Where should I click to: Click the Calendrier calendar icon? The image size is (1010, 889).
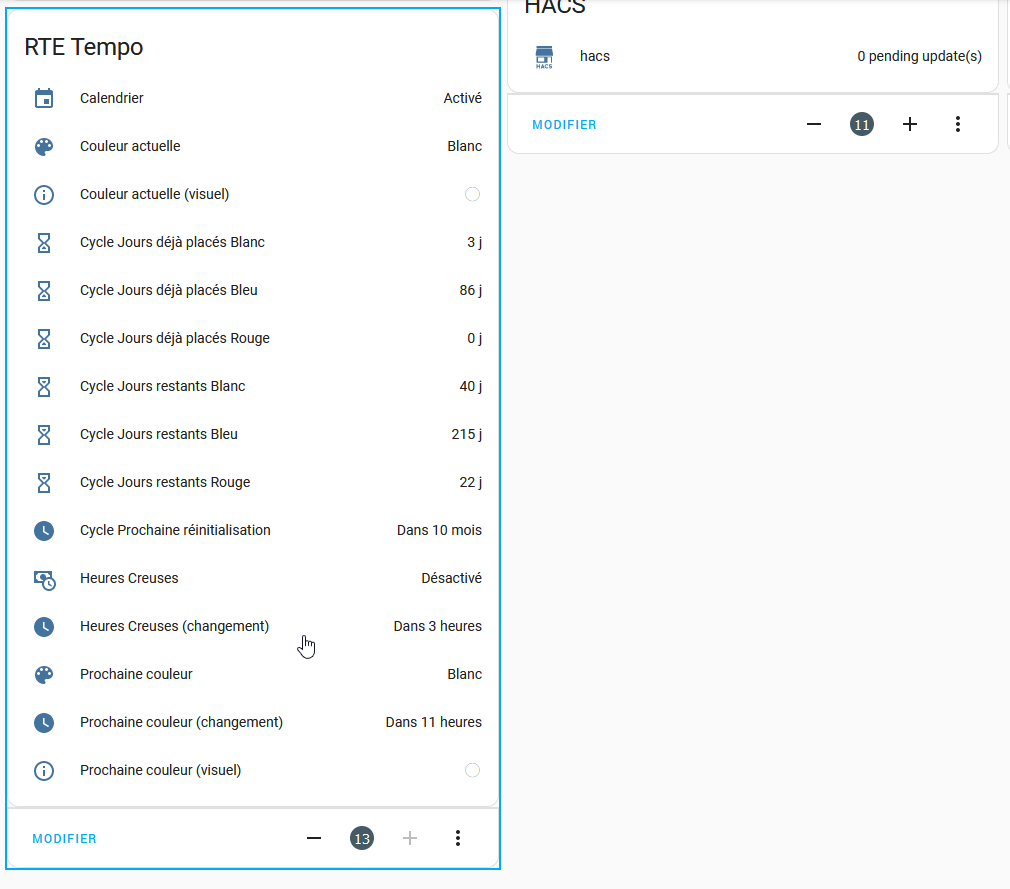point(44,99)
